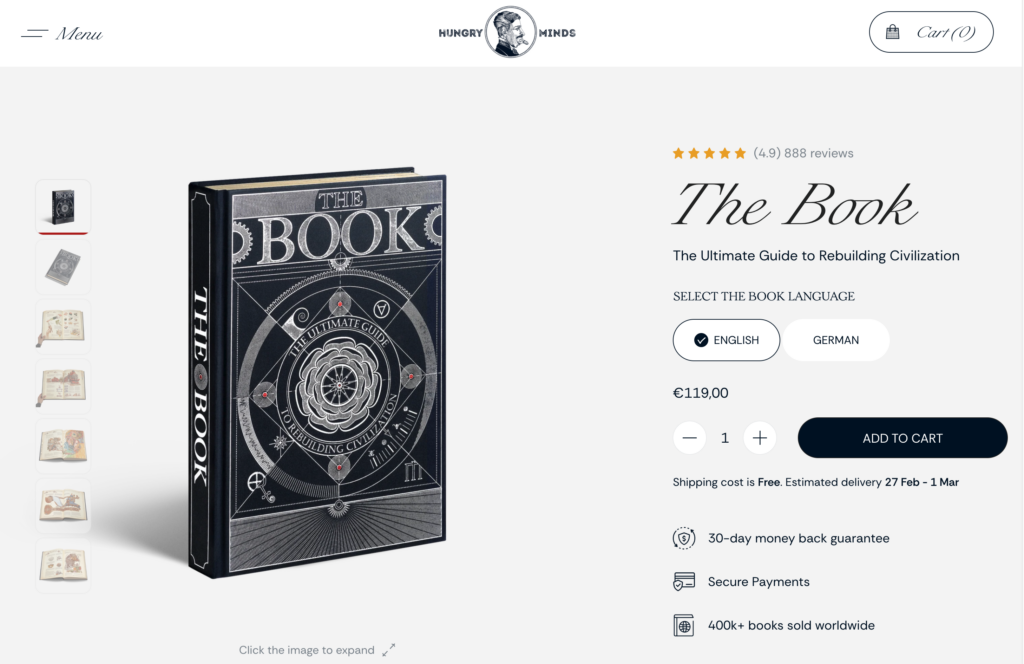Click the globe book sold worldwide icon

click(x=684, y=625)
